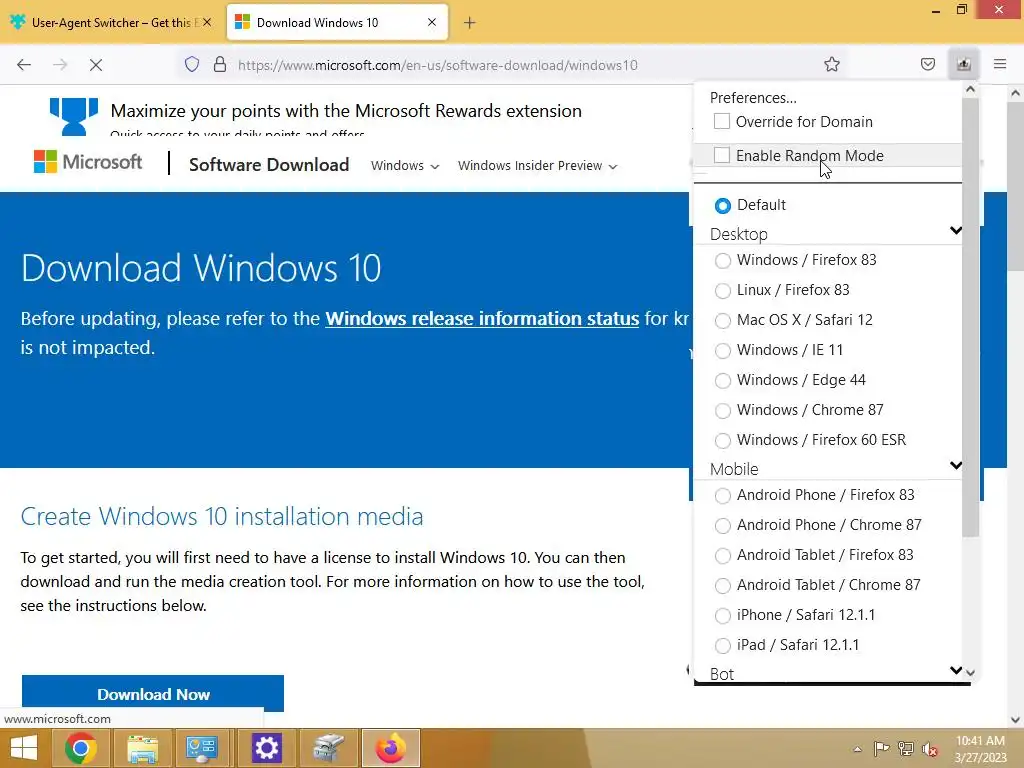Switch to the Download Windows 10 tab
The image size is (1024, 768).
coord(337,23)
